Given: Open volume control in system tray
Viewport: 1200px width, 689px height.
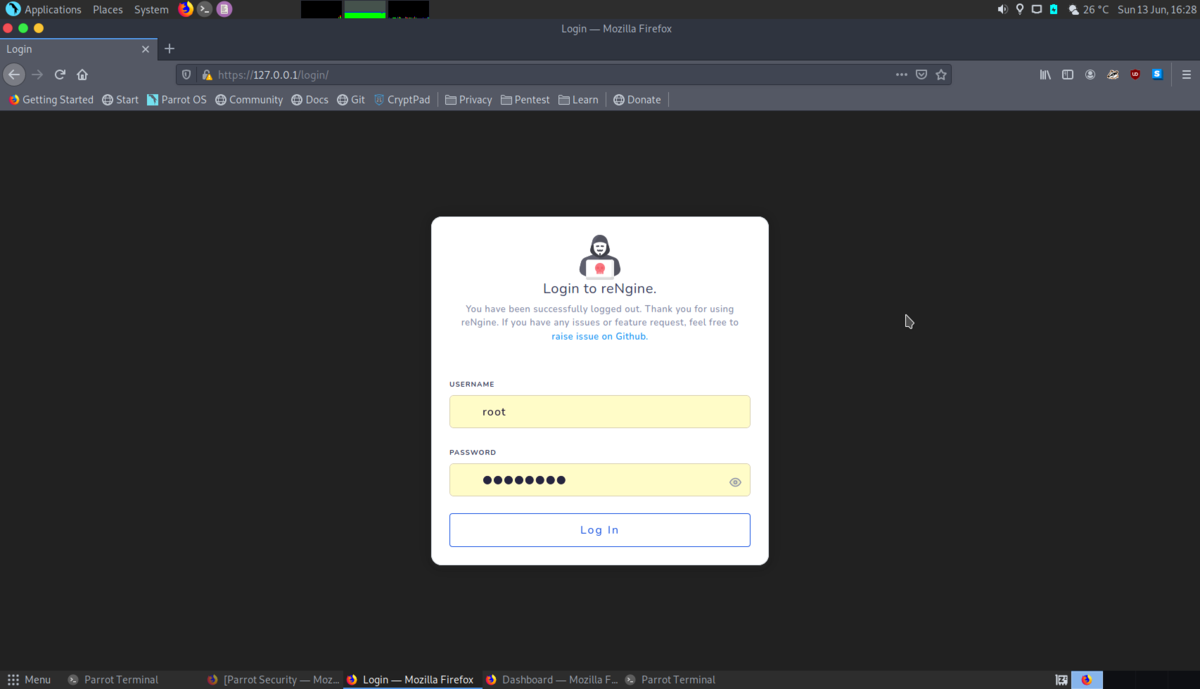Looking at the screenshot, I should click(x=1002, y=9).
